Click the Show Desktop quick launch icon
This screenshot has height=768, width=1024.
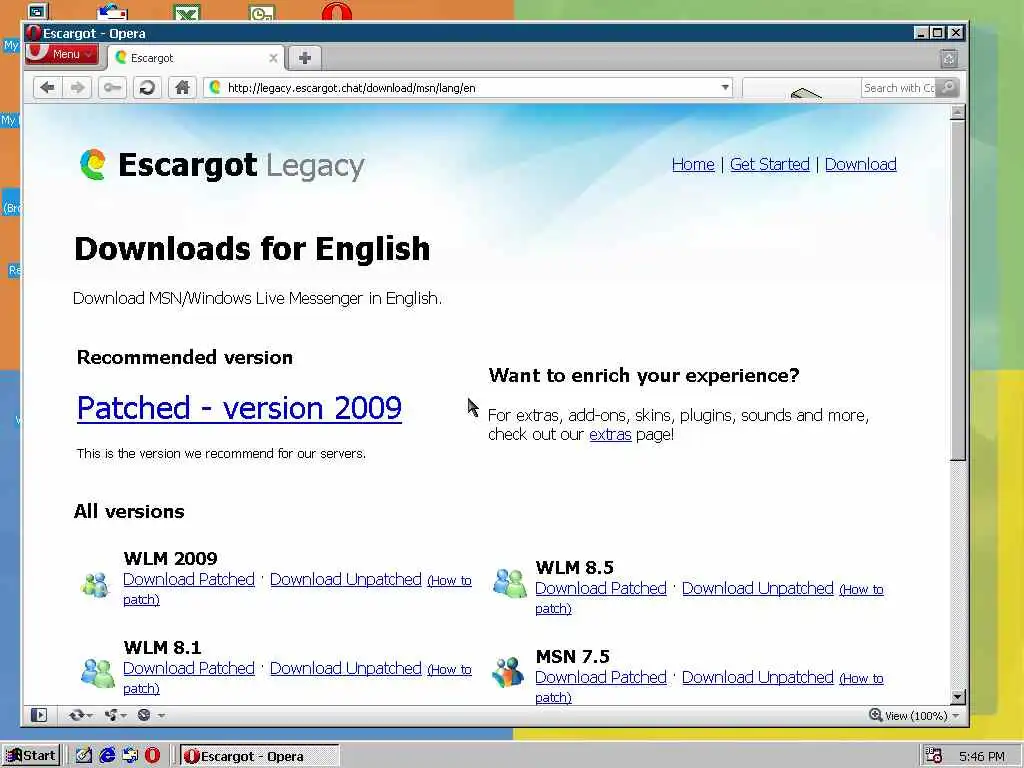84,756
